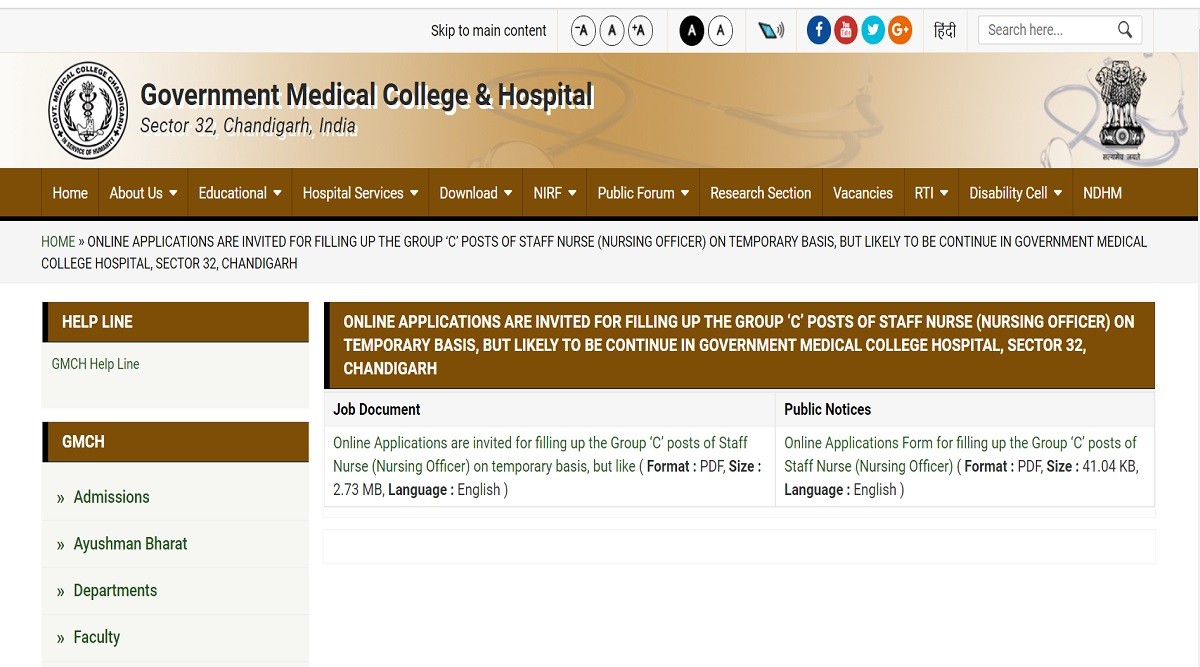This screenshot has width=1200, height=667.
Task: Increase font size with the +A icon
Action: 640,31
